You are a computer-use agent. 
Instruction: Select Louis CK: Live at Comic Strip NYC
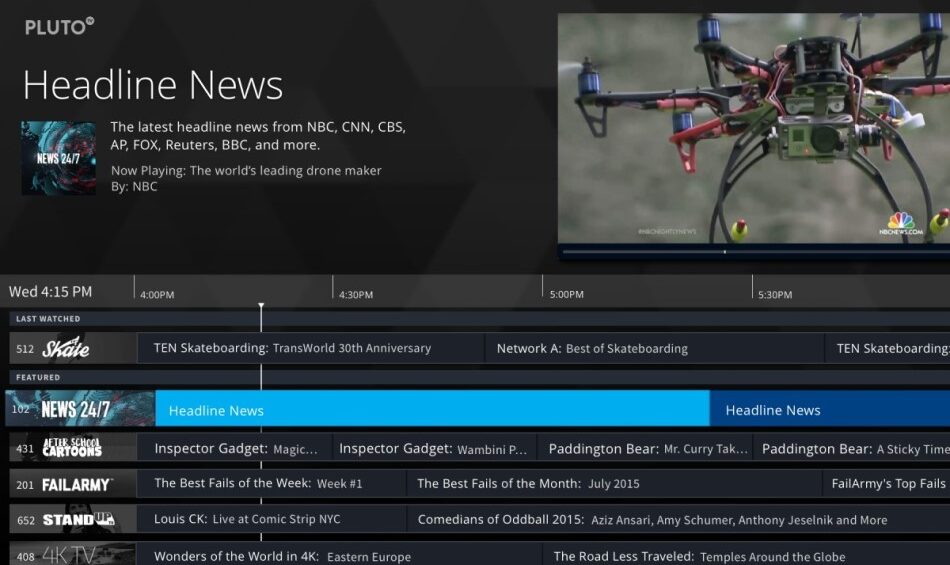coord(271,519)
